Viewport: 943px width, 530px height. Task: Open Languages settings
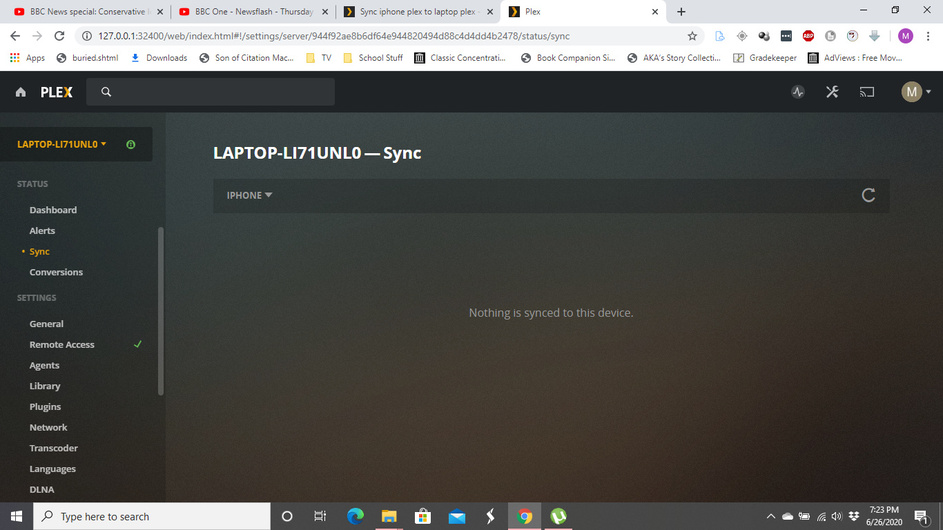pyautogui.click(x=52, y=469)
